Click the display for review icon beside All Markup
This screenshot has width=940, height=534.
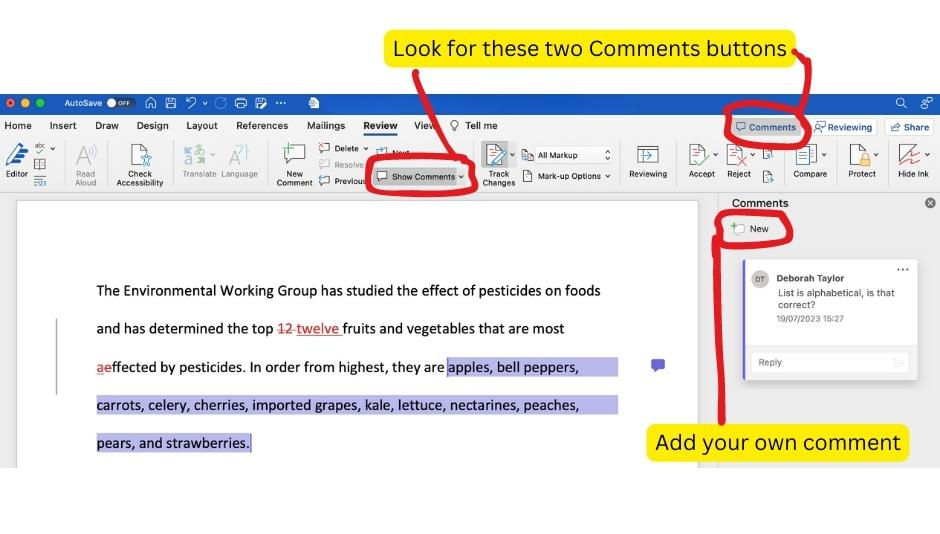coord(527,155)
